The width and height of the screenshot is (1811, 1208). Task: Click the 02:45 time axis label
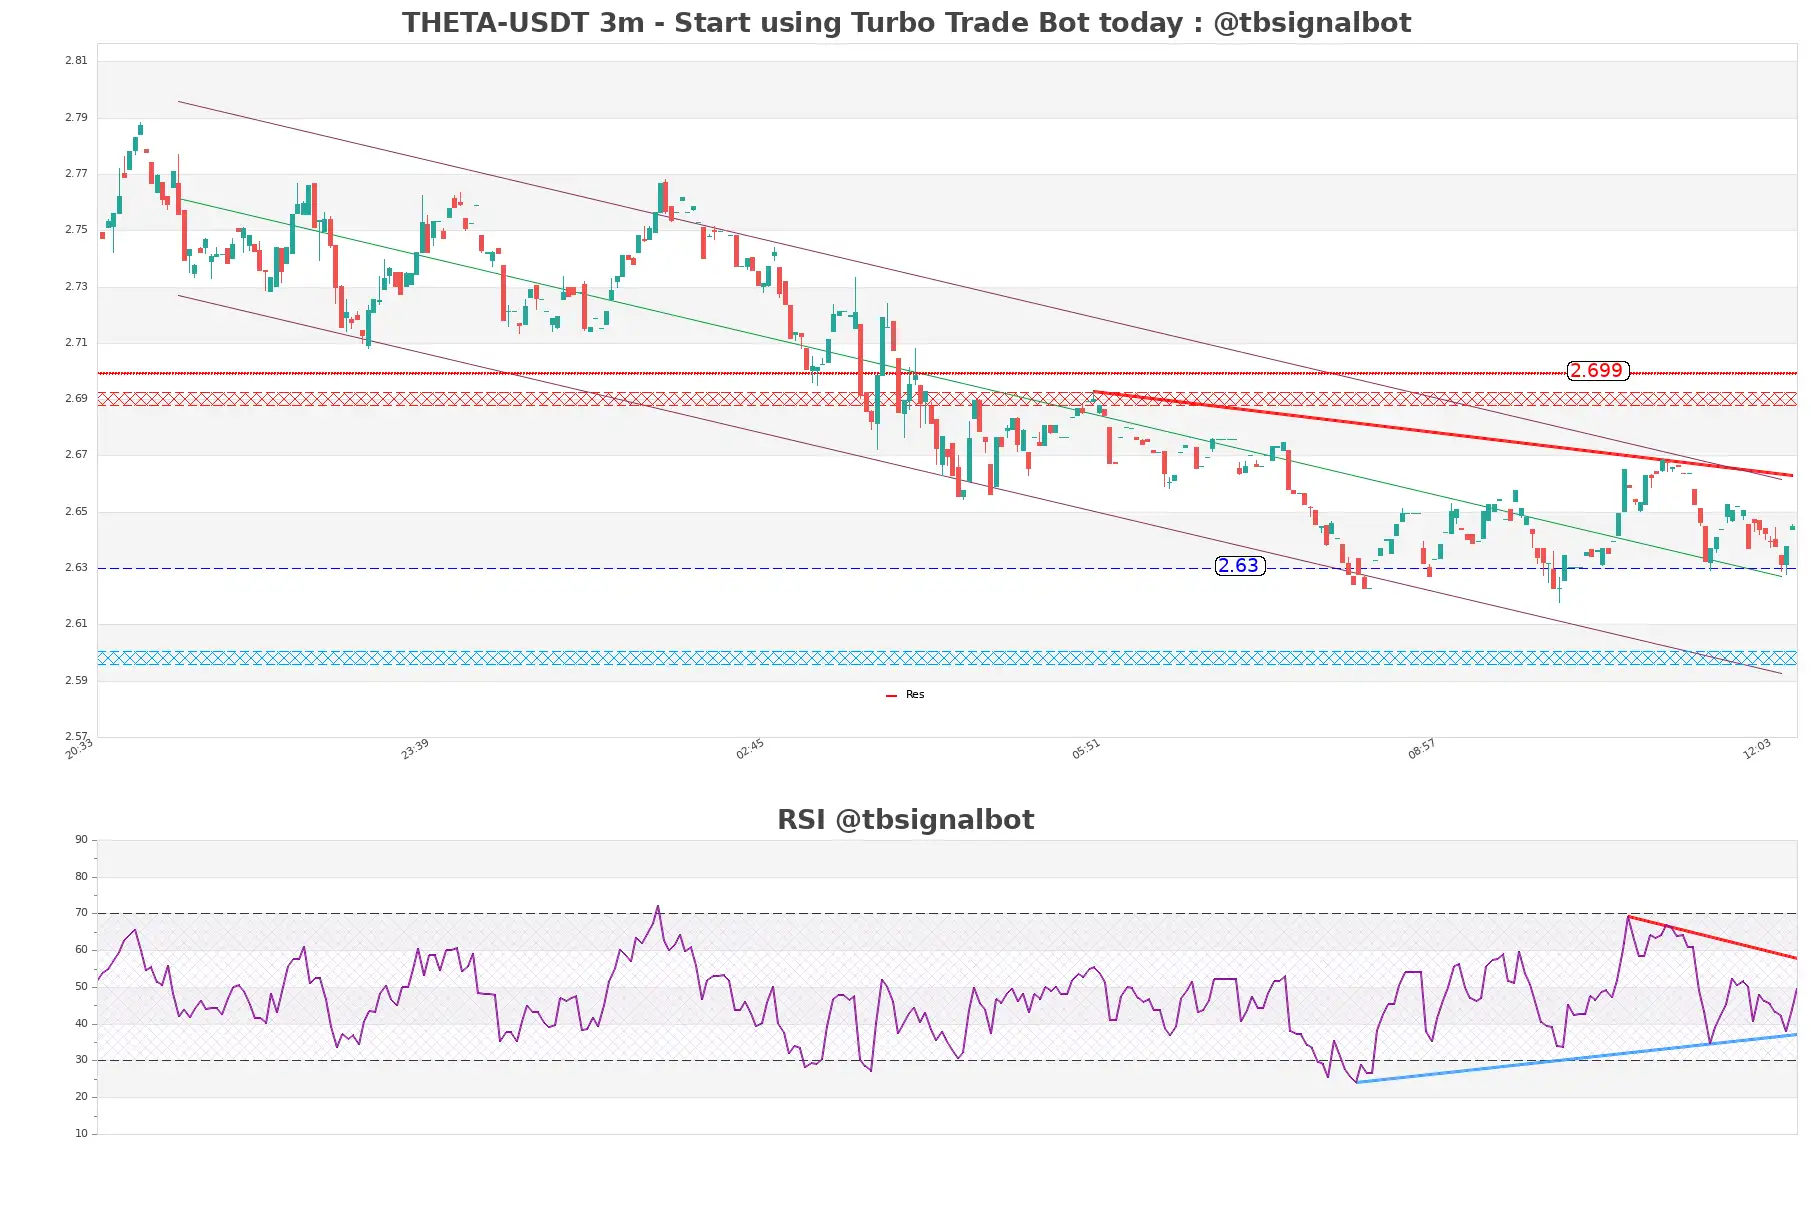(x=750, y=749)
